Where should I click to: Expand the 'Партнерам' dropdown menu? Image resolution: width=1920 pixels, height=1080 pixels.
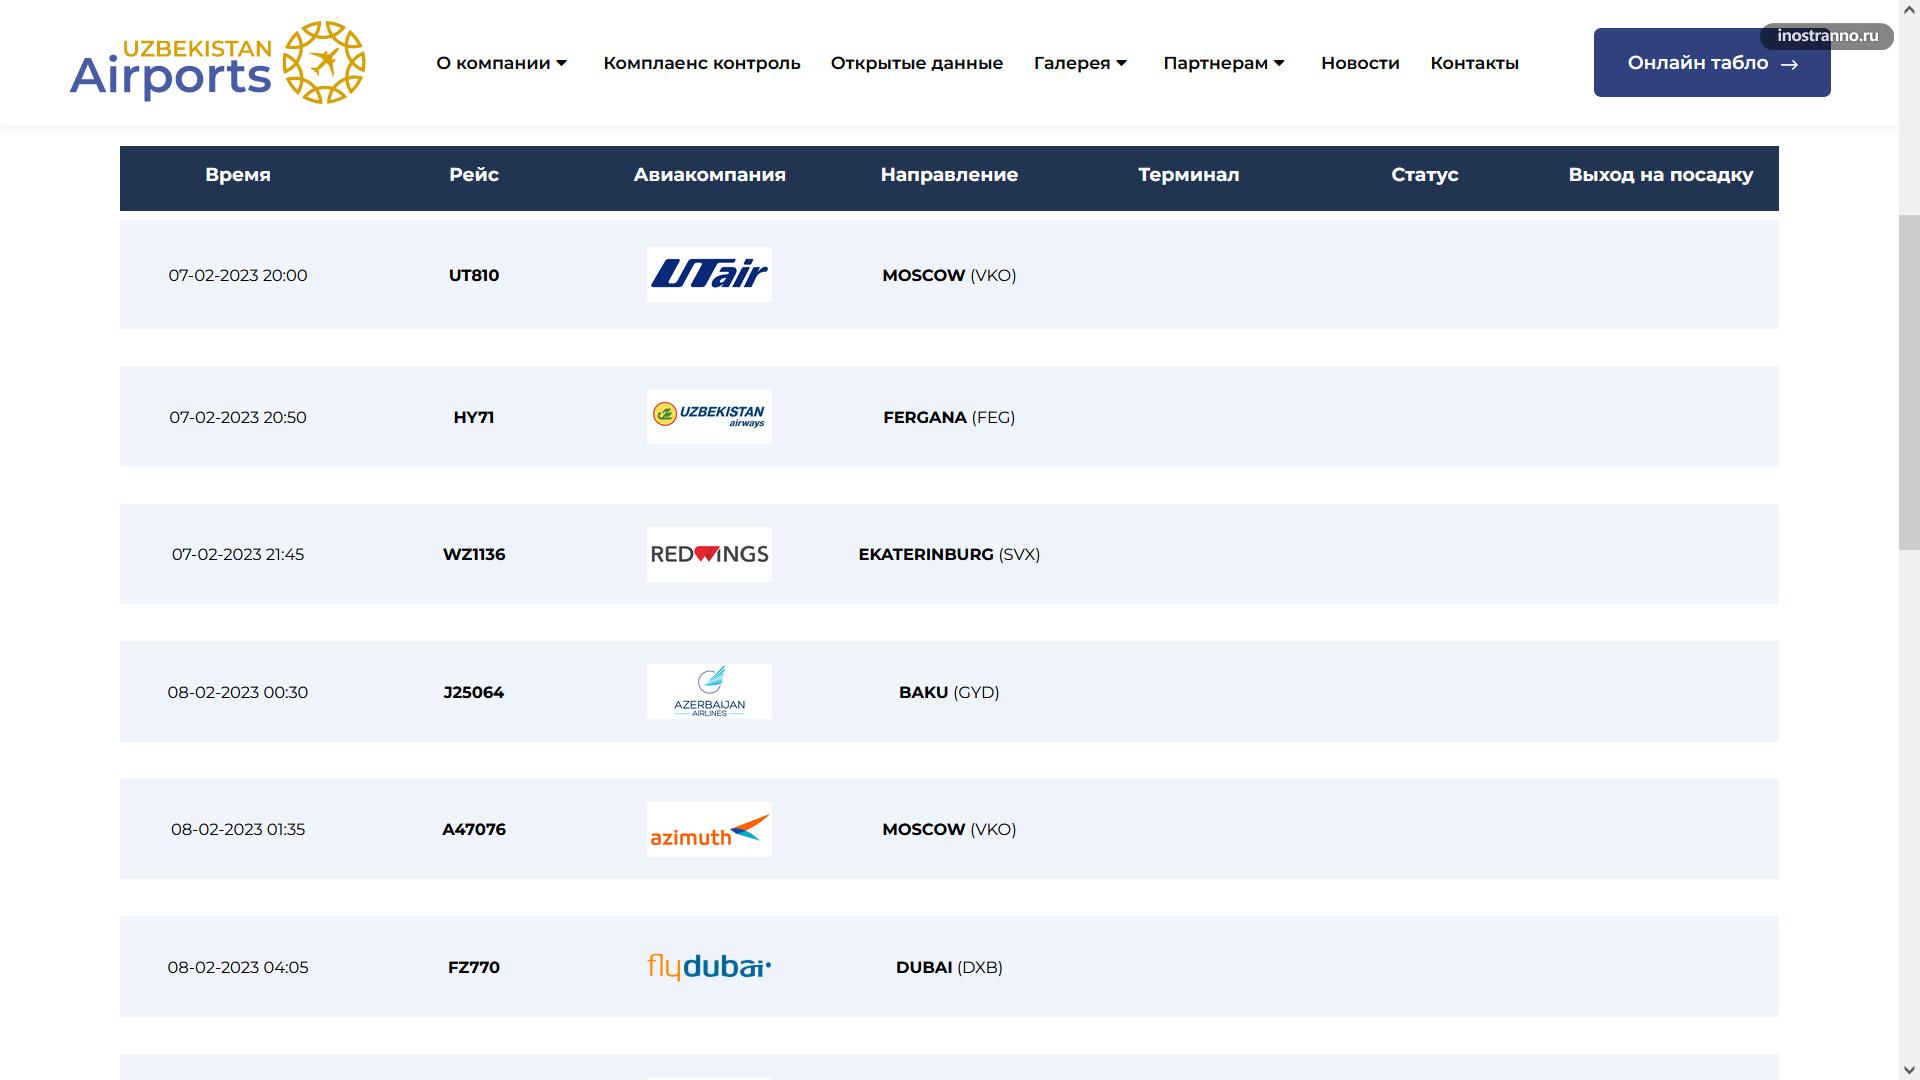pyautogui.click(x=1224, y=63)
